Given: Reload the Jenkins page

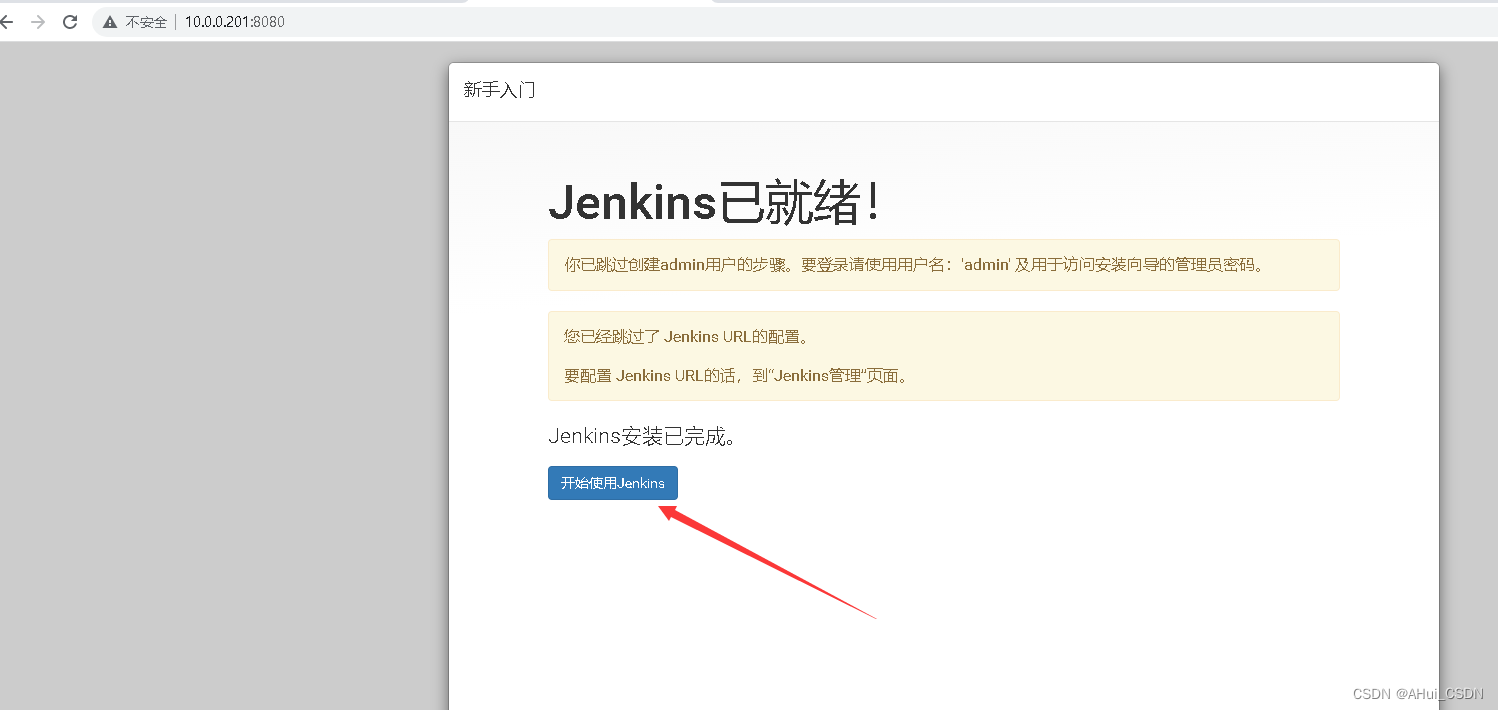Looking at the screenshot, I should [x=70, y=22].
